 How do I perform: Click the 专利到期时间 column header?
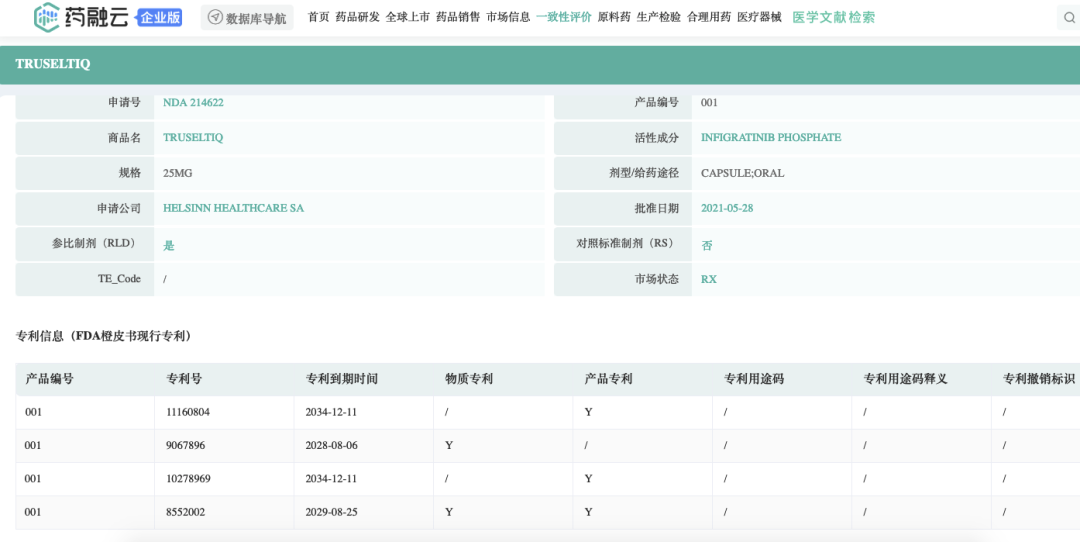point(342,379)
